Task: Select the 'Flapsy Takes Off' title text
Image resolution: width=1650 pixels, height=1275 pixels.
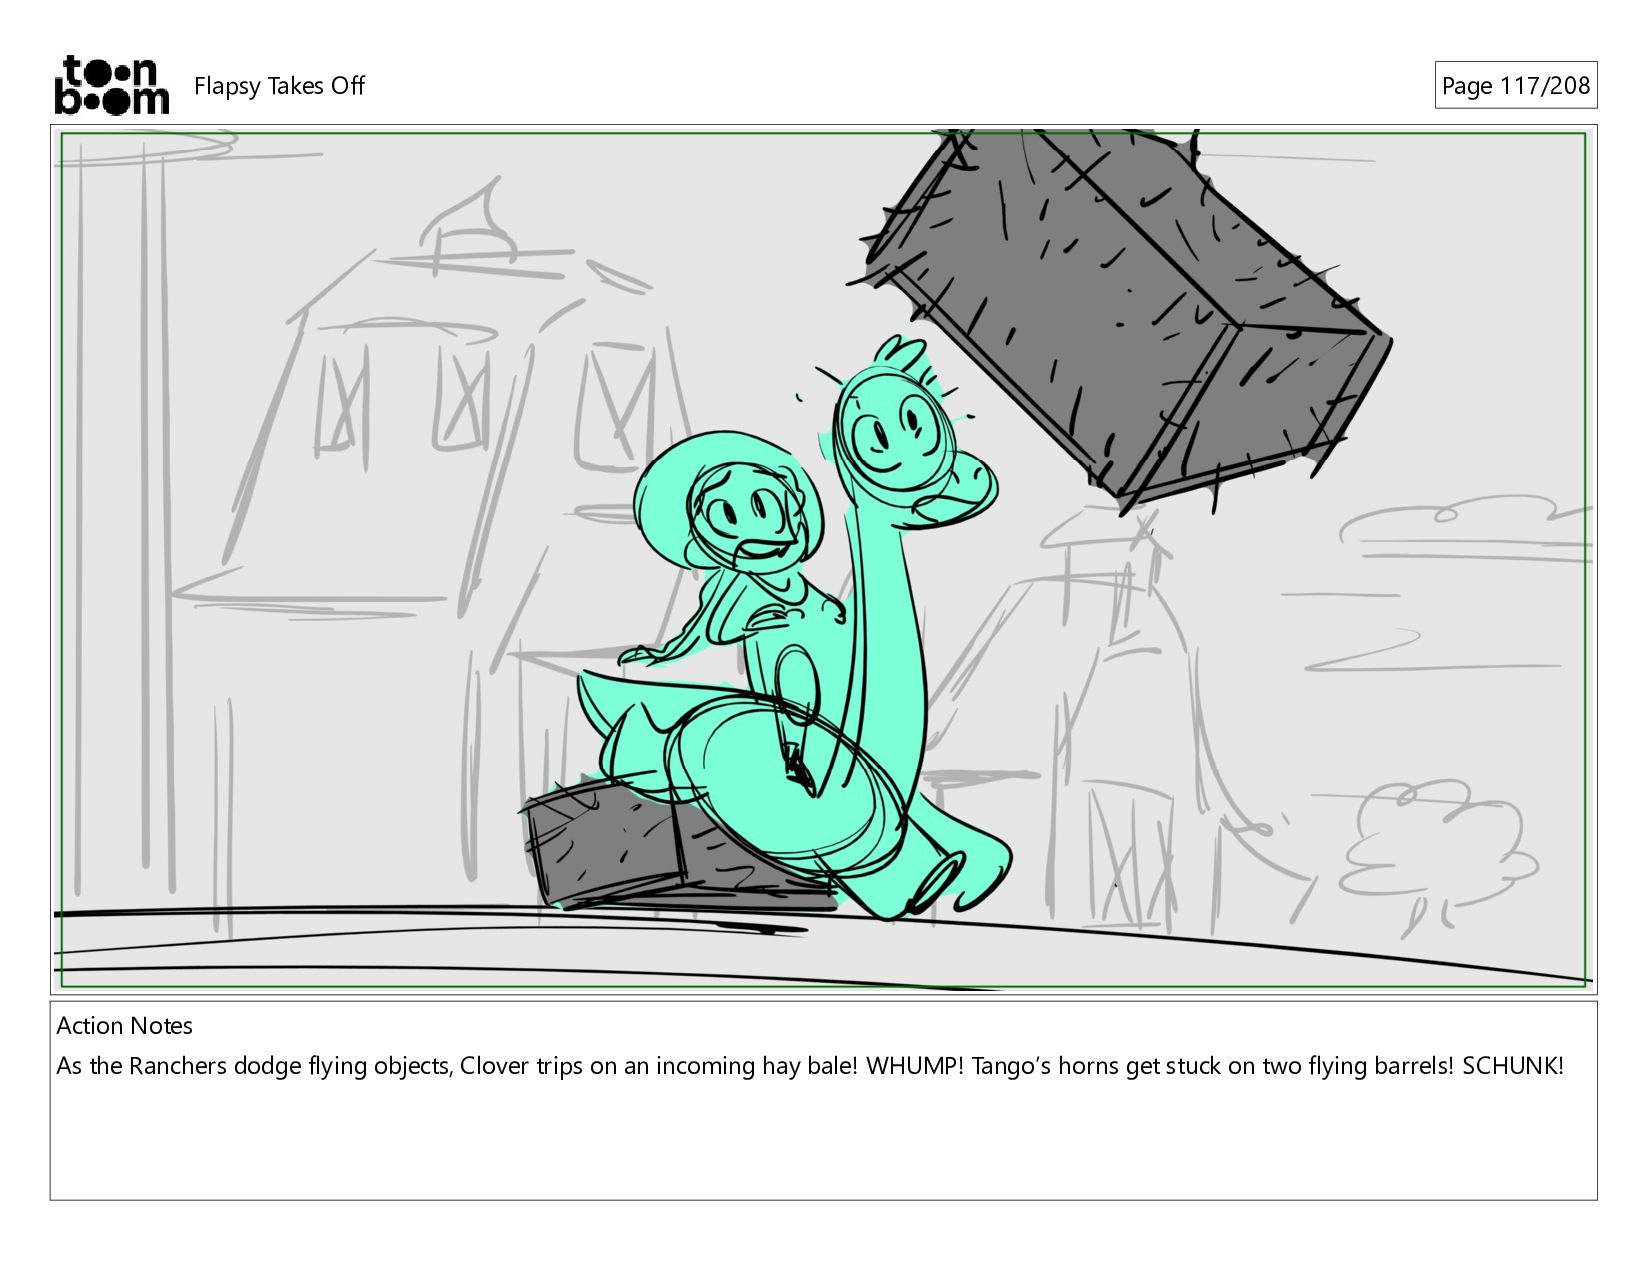Action: [x=279, y=86]
